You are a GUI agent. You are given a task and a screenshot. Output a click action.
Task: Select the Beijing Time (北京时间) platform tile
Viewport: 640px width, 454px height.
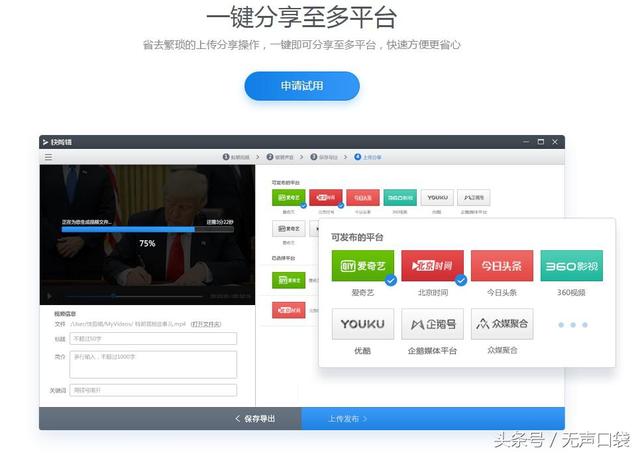tap(432, 265)
